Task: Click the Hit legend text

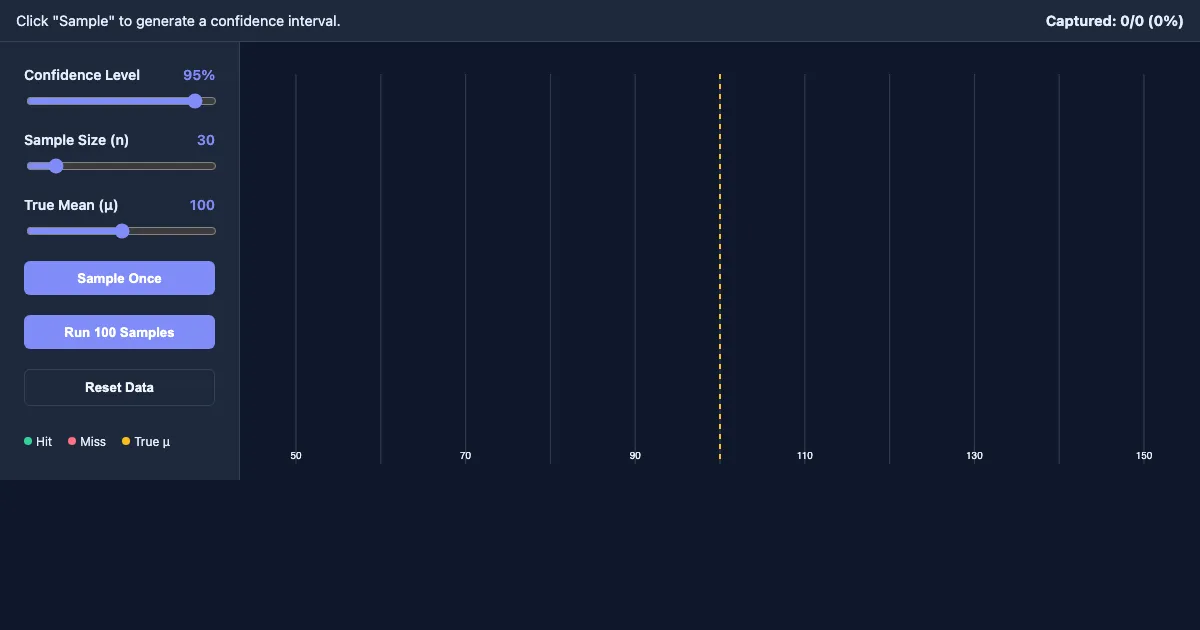Action: tap(44, 441)
